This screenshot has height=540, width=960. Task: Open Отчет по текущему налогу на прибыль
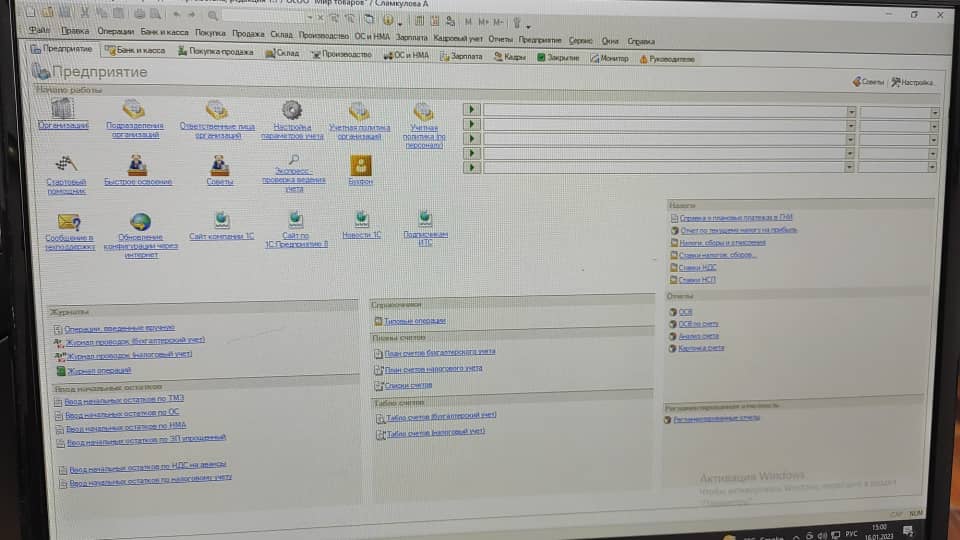click(738, 230)
